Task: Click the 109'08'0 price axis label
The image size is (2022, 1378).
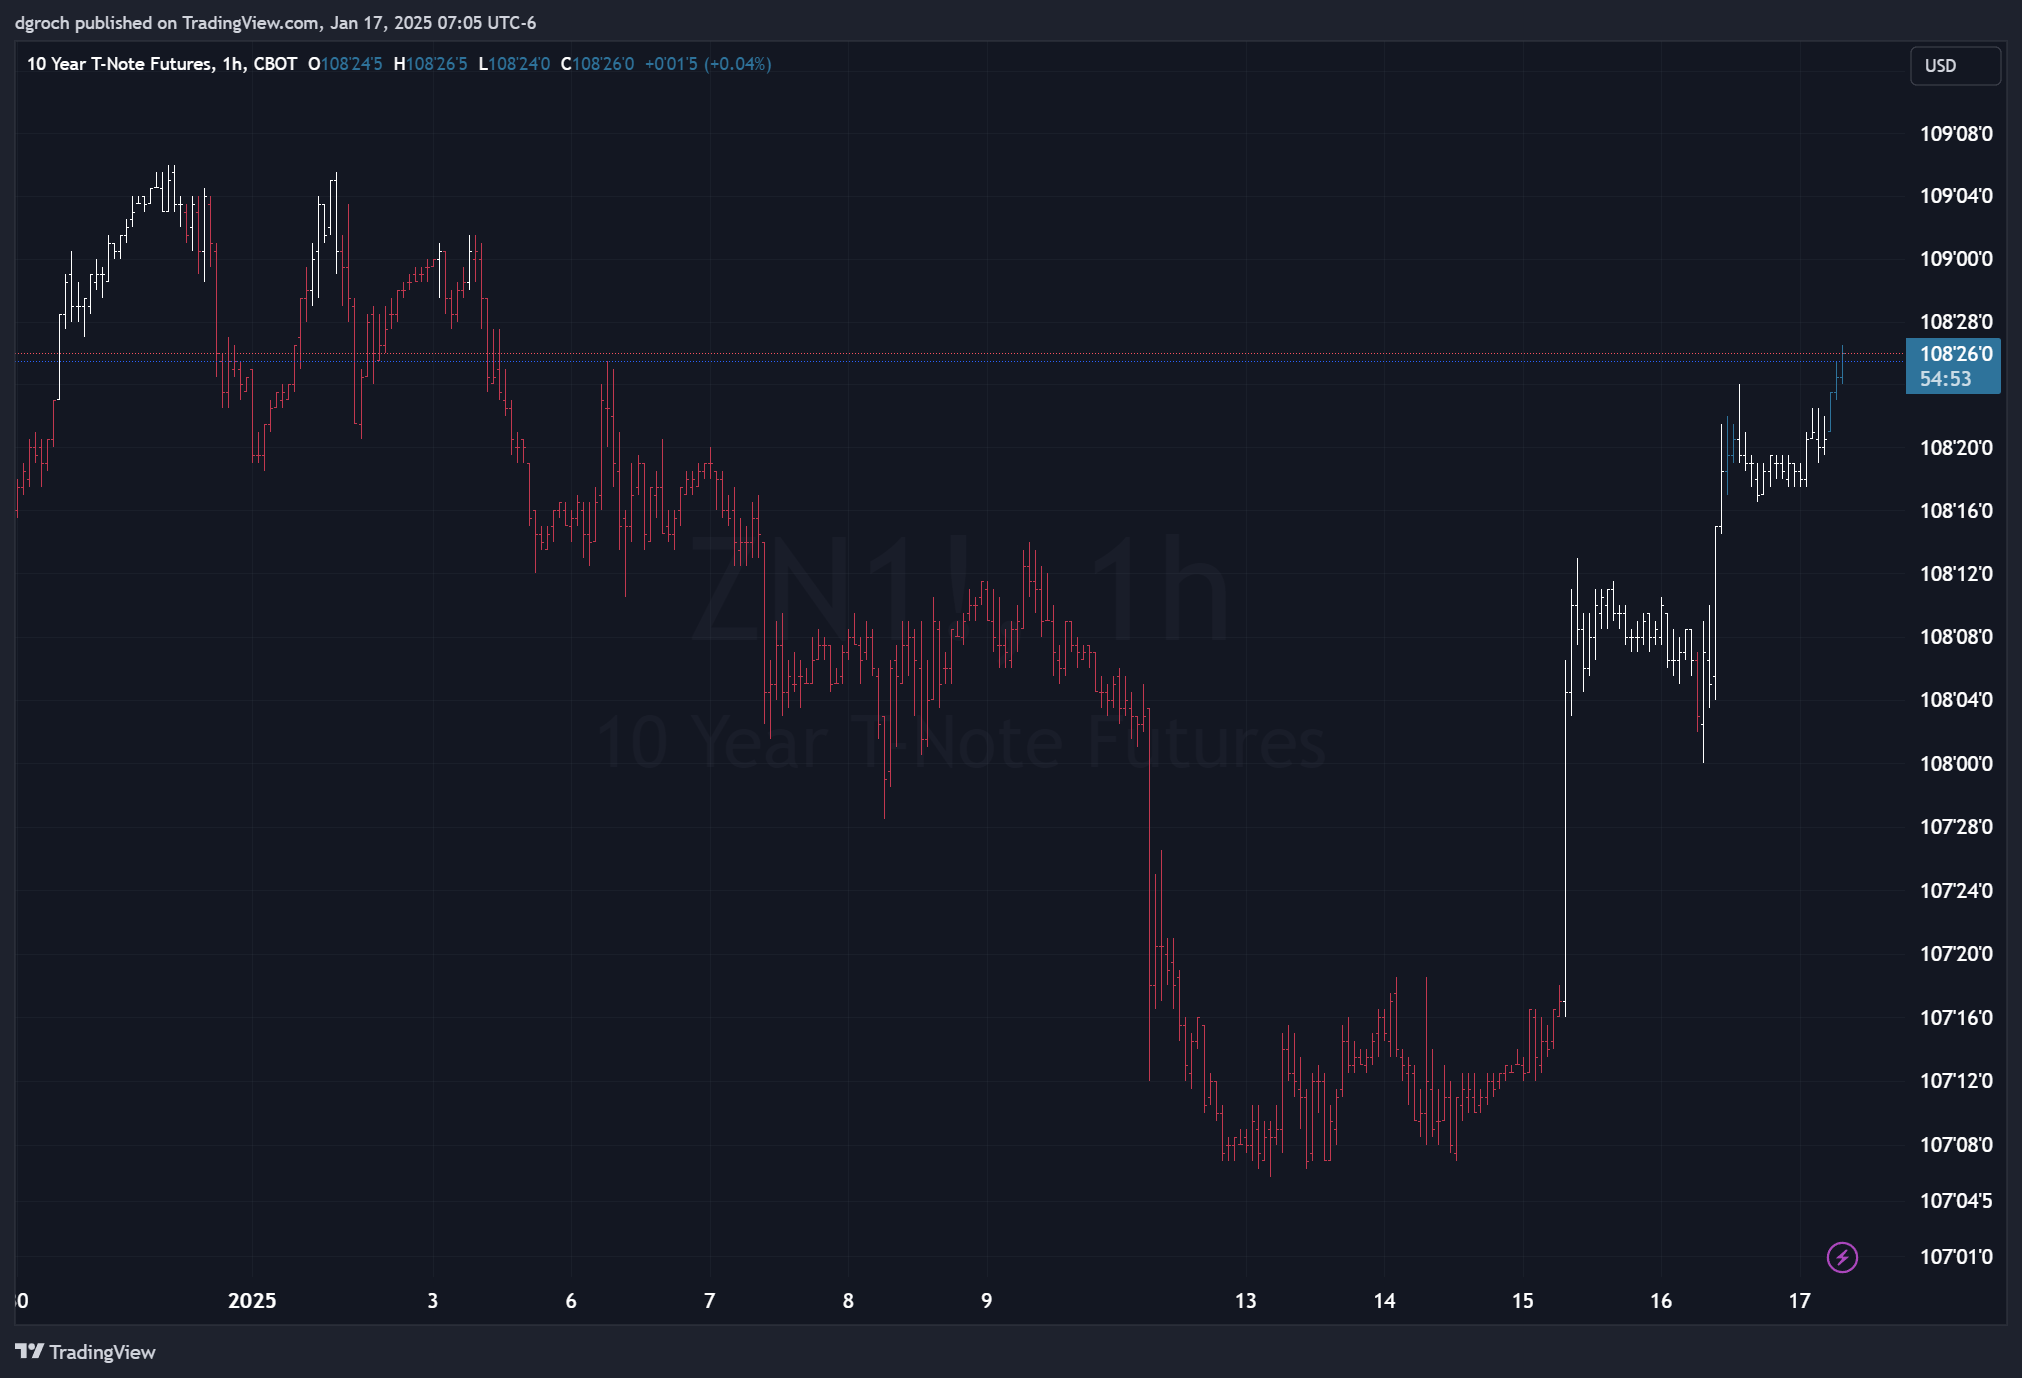Action: (x=1955, y=134)
